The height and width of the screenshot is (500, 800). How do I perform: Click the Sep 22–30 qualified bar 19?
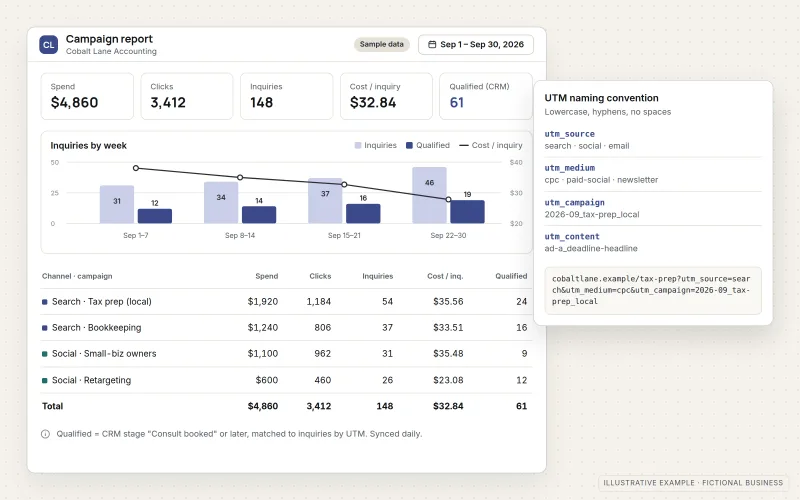tap(467, 212)
